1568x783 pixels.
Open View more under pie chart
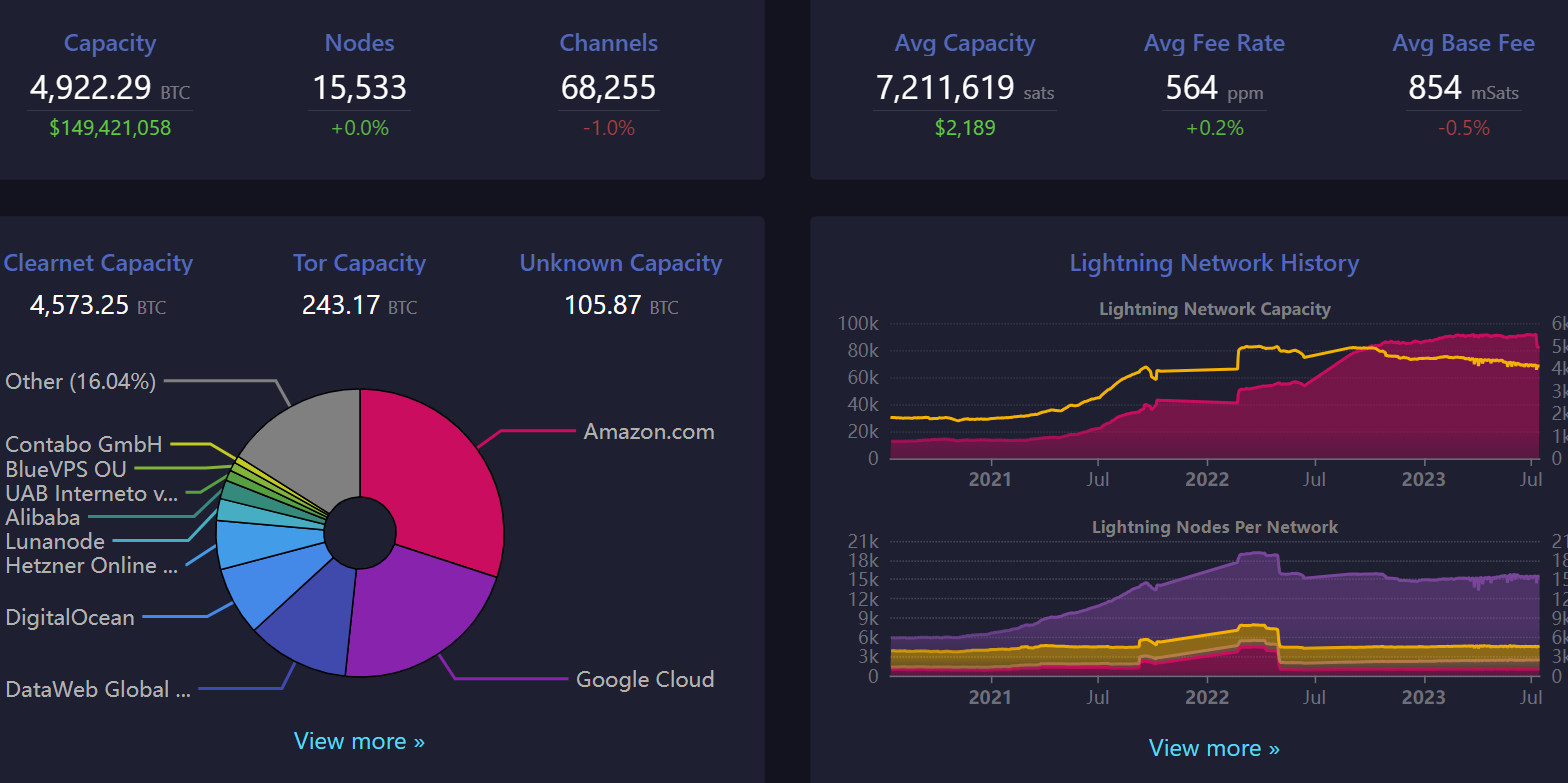[x=359, y=741]
